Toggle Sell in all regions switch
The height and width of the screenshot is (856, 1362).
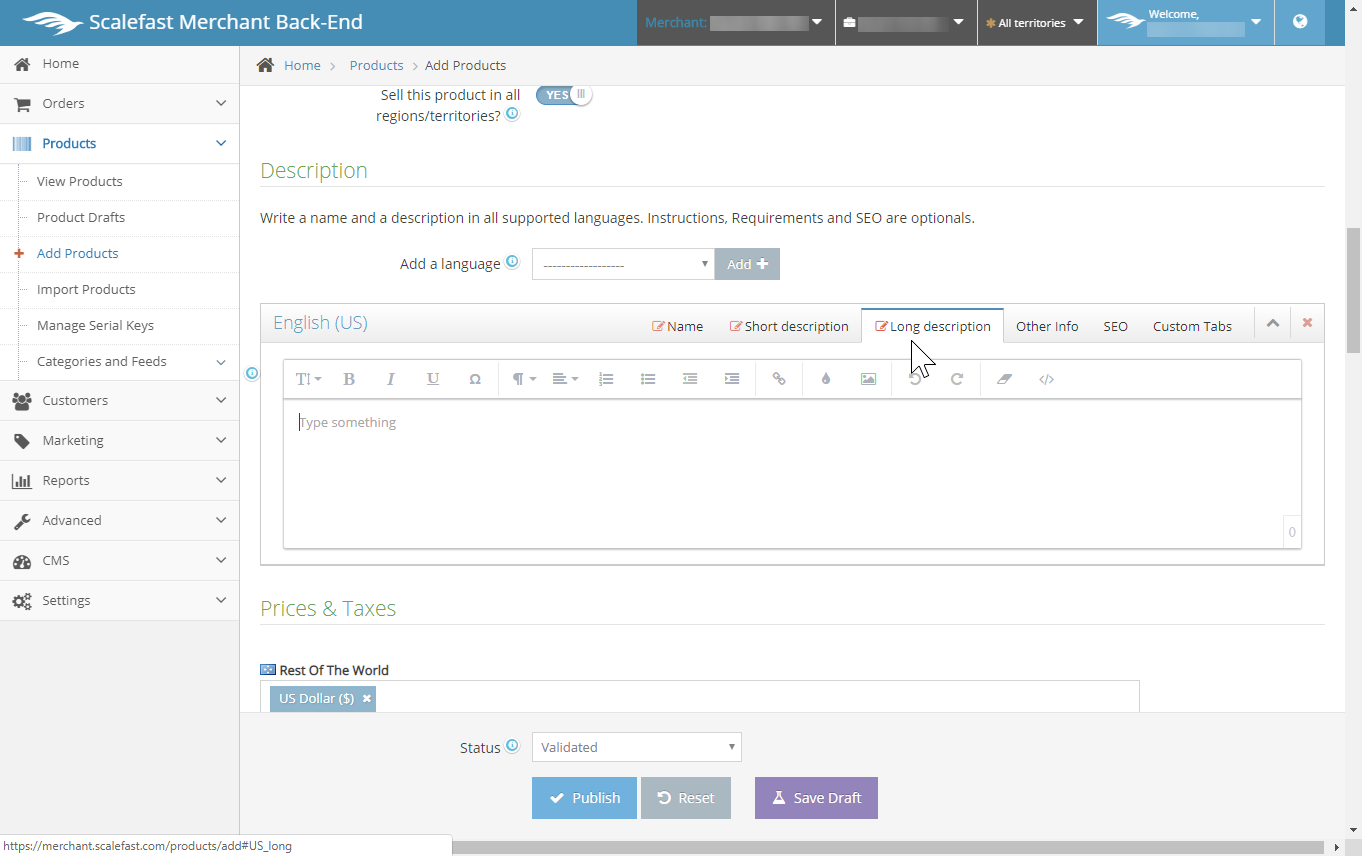(x=564, y=95)
